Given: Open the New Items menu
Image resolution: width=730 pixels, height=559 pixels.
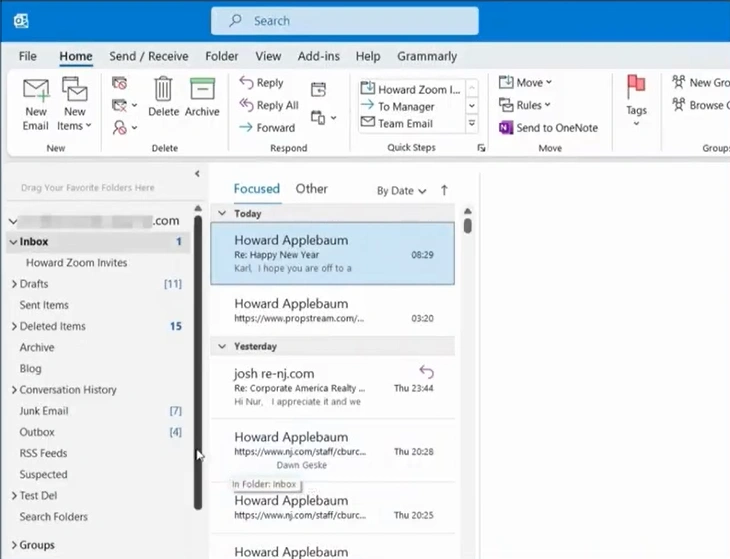Looking at the screenshot, I should coord(74,105).
